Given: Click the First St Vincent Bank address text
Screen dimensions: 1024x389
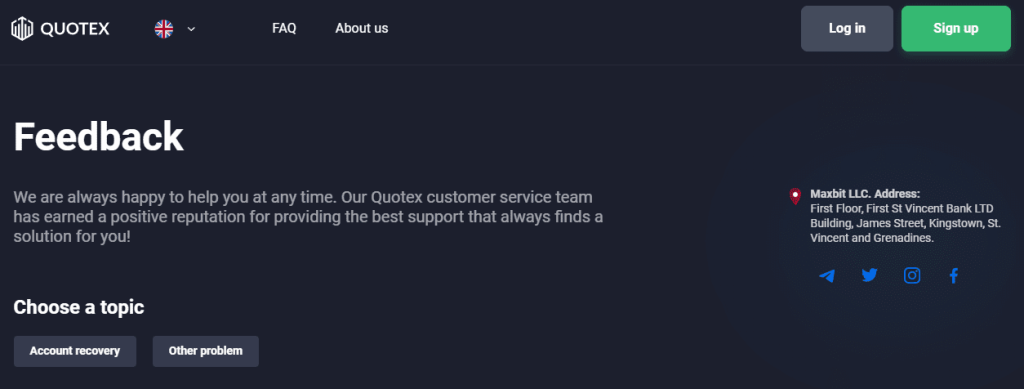Looking at the screenshot, I should tap(906, 224).
